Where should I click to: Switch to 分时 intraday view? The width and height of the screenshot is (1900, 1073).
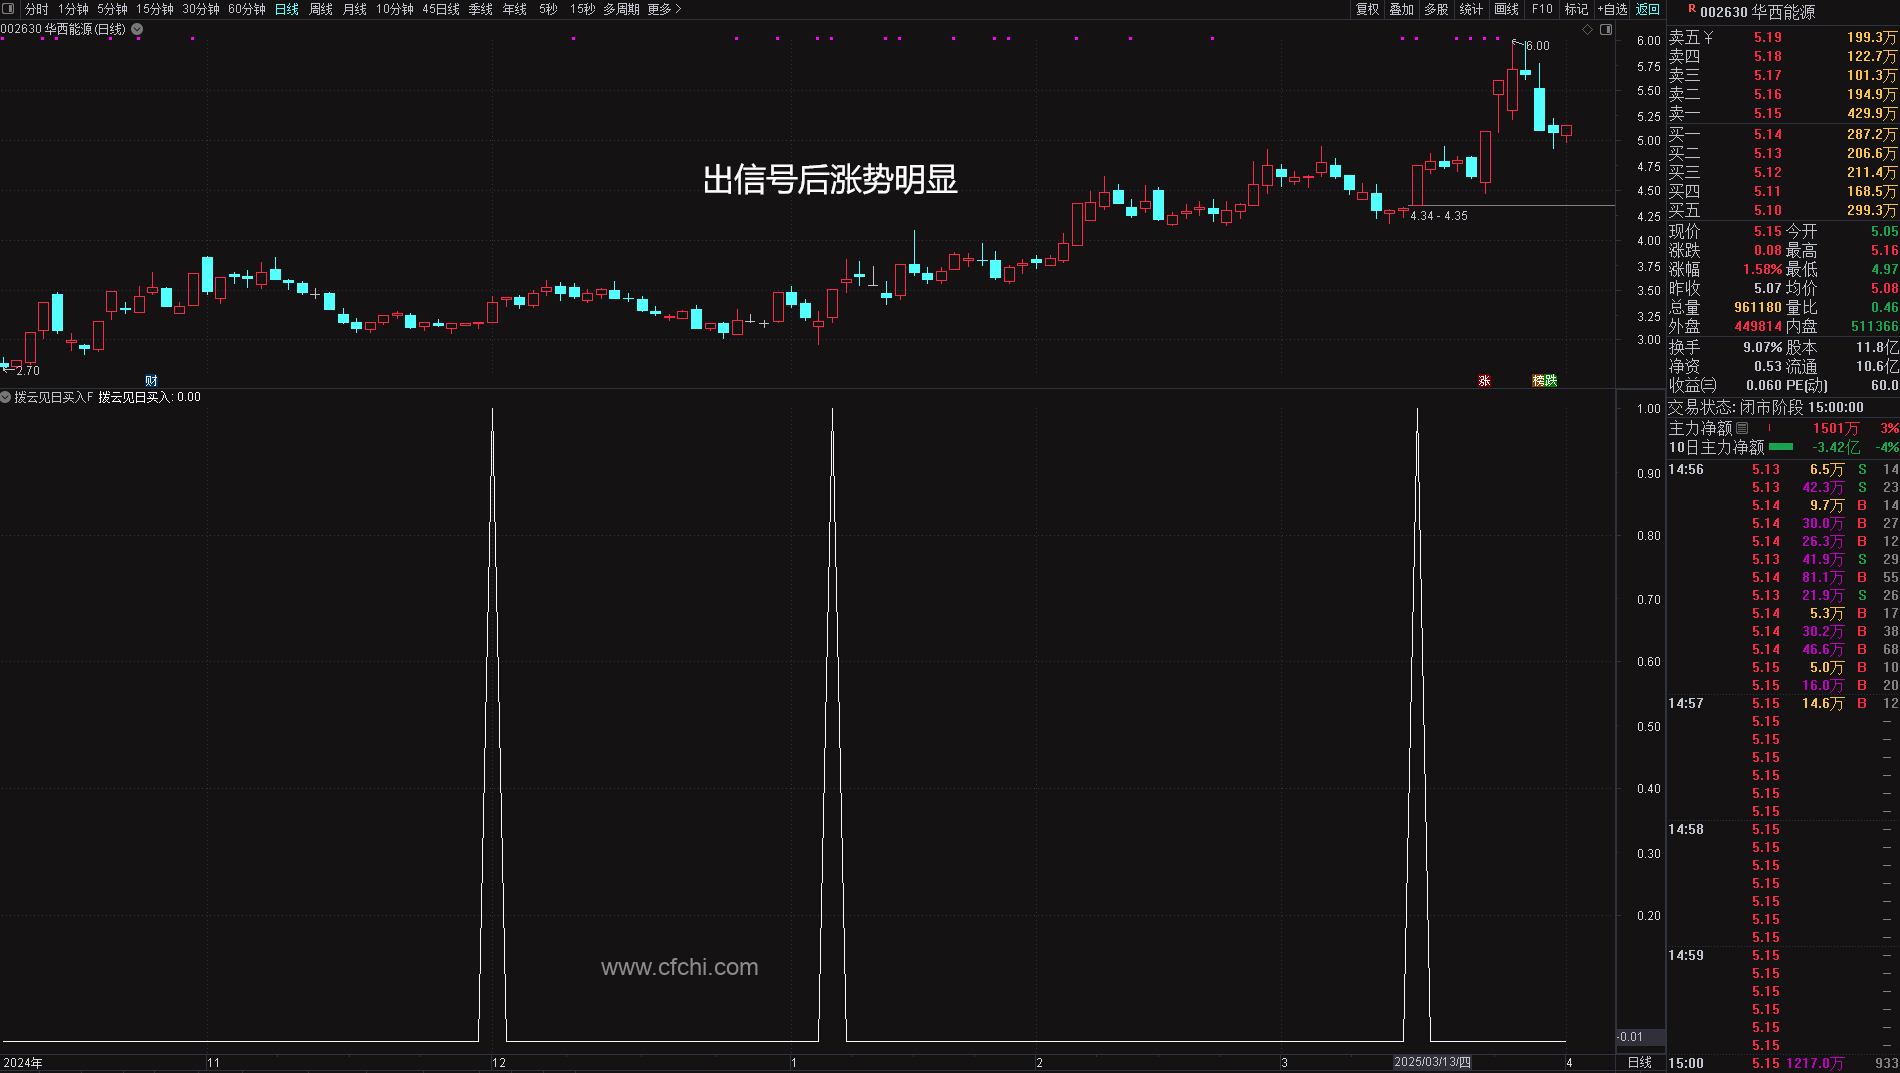pyautogui.click(x=37, y=9)
